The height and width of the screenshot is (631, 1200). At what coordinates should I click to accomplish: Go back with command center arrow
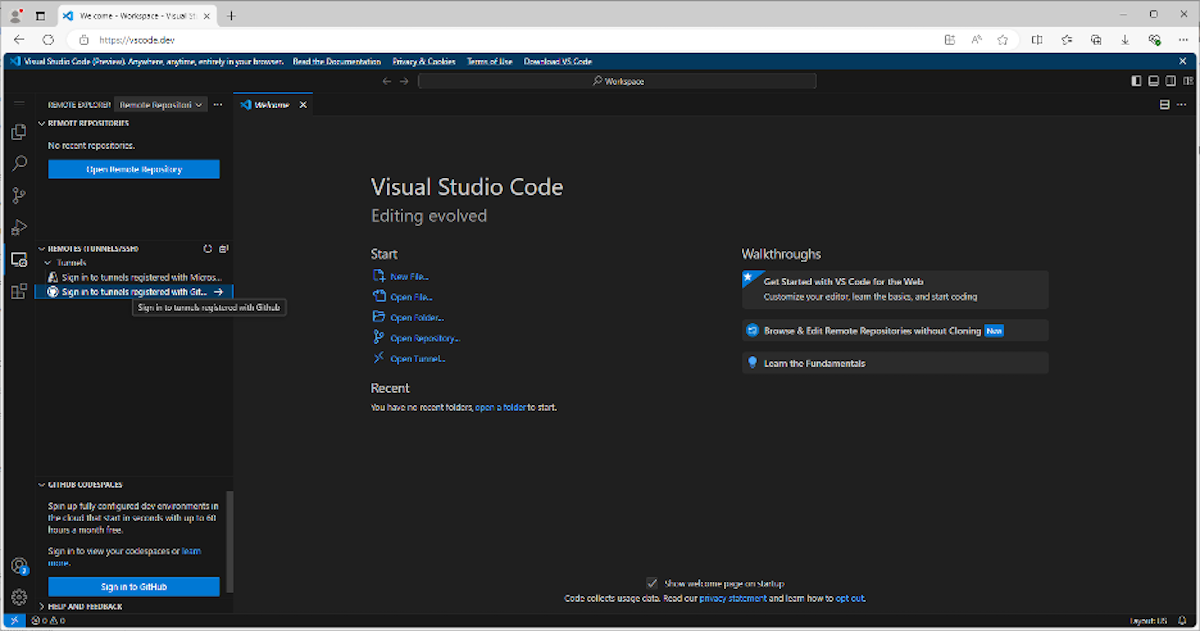387,81
